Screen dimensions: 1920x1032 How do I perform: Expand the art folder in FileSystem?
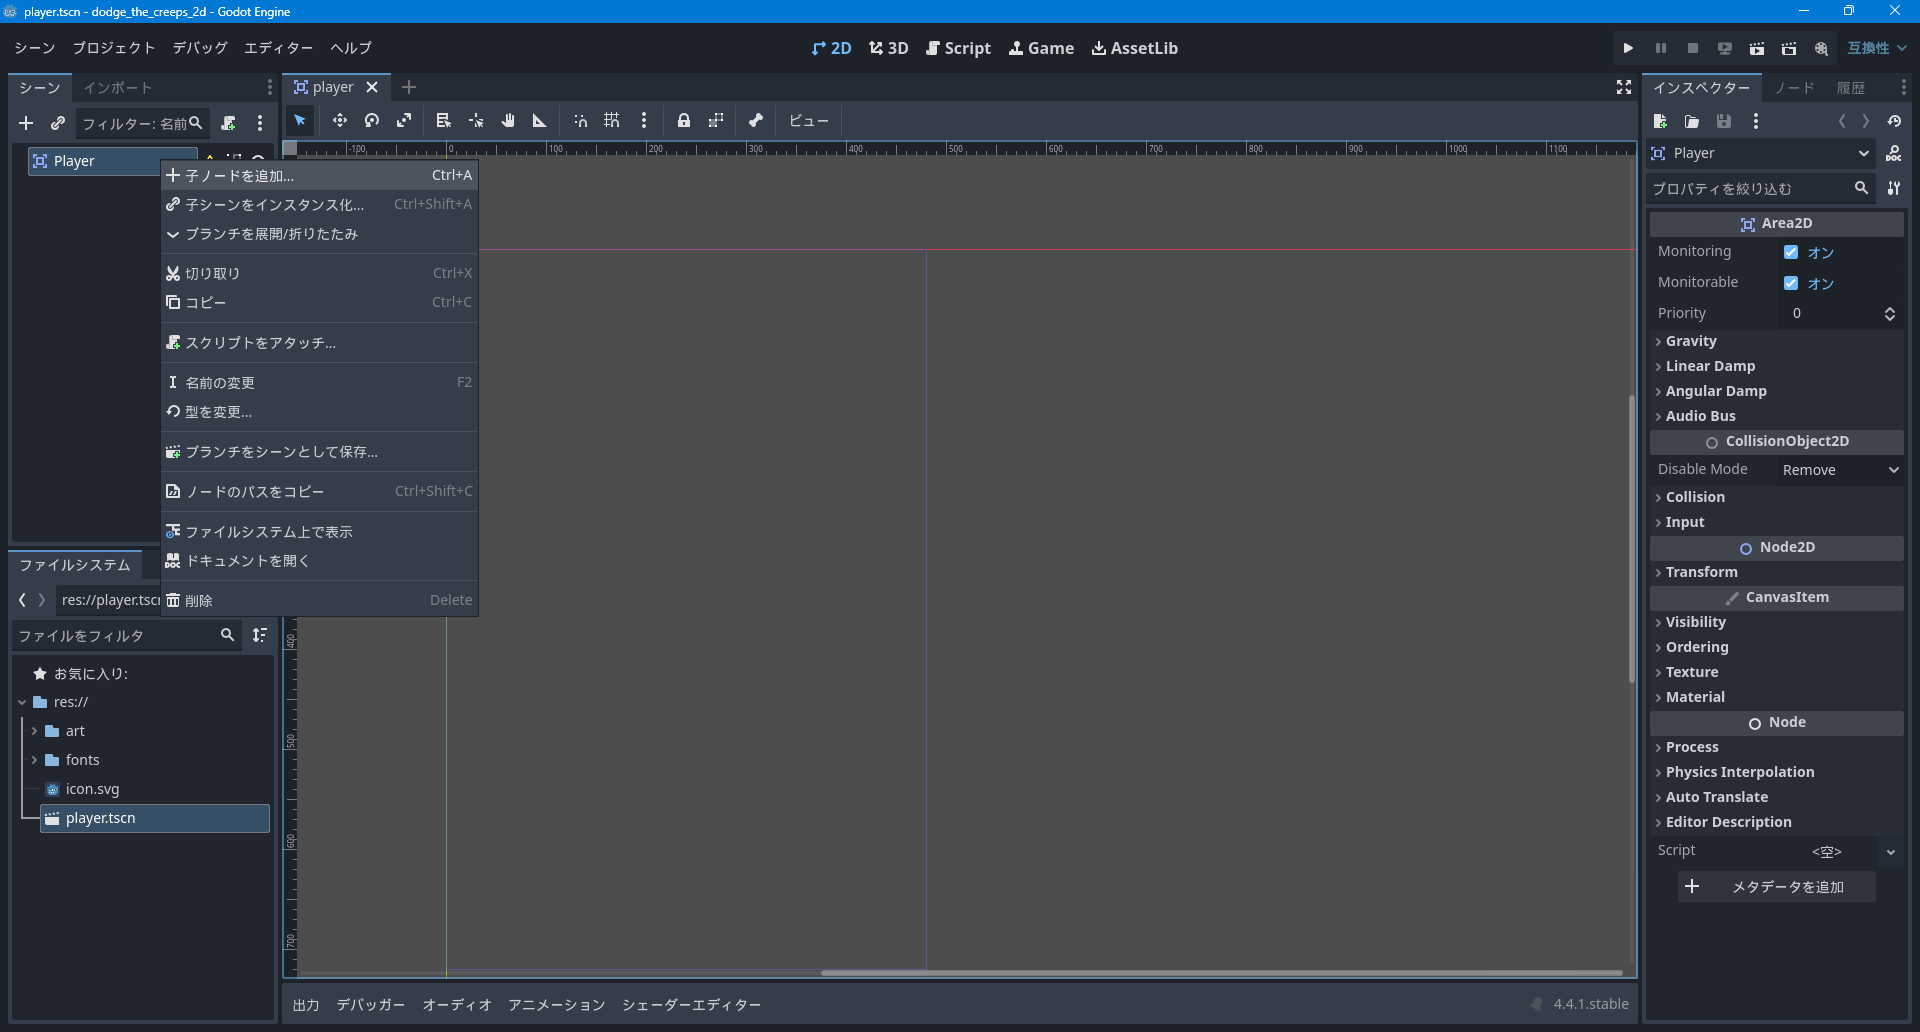tap(34, 731)
